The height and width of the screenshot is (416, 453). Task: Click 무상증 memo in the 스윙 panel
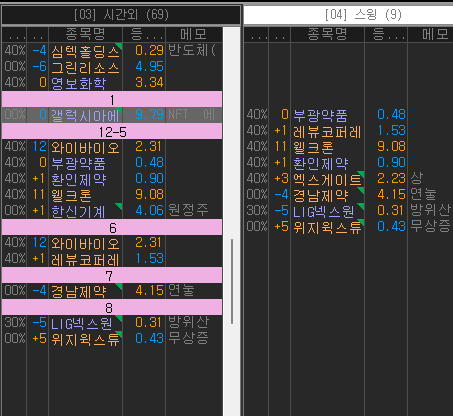[430, 226]
